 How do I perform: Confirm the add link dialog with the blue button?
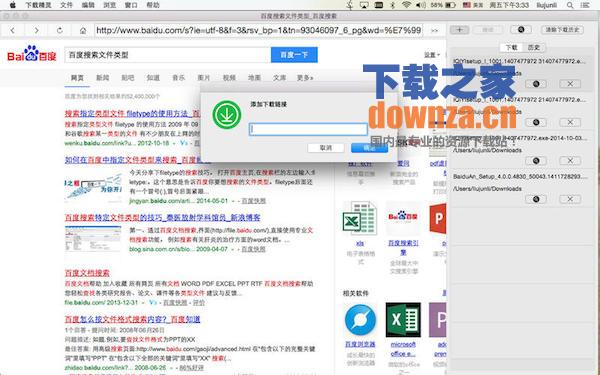369,148
